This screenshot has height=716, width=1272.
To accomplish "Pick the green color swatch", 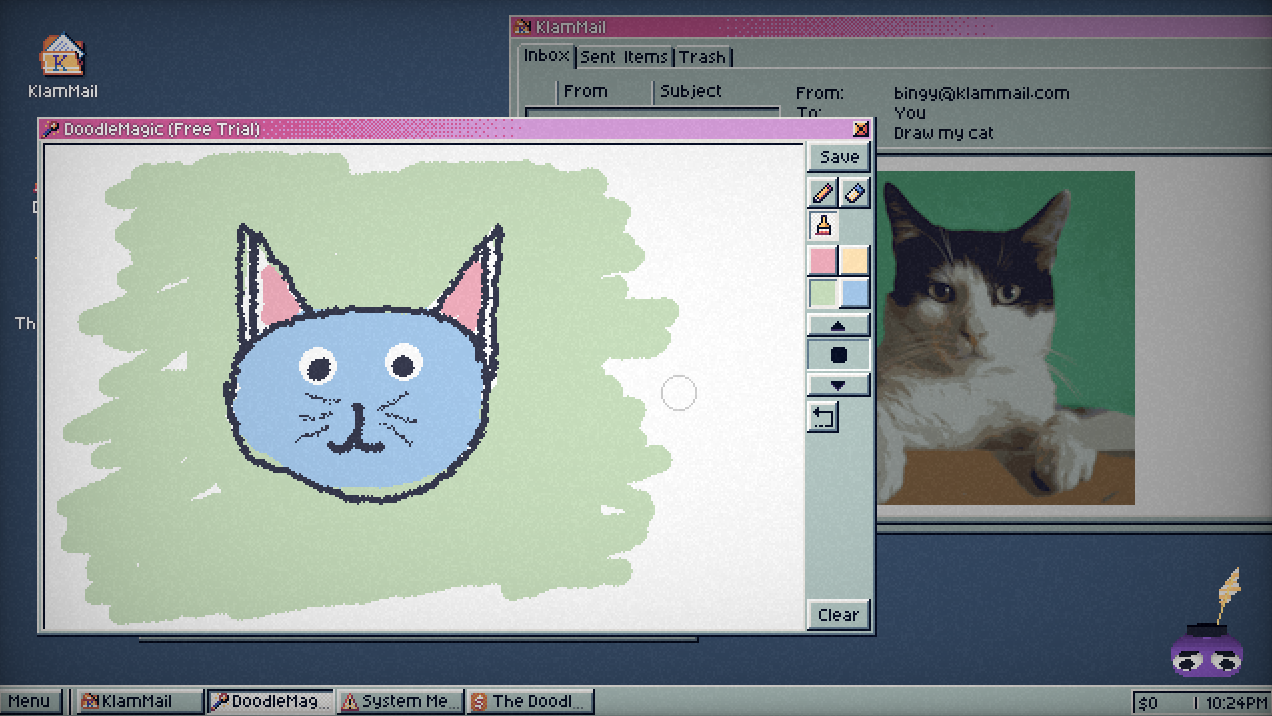I will coord(823,293).
